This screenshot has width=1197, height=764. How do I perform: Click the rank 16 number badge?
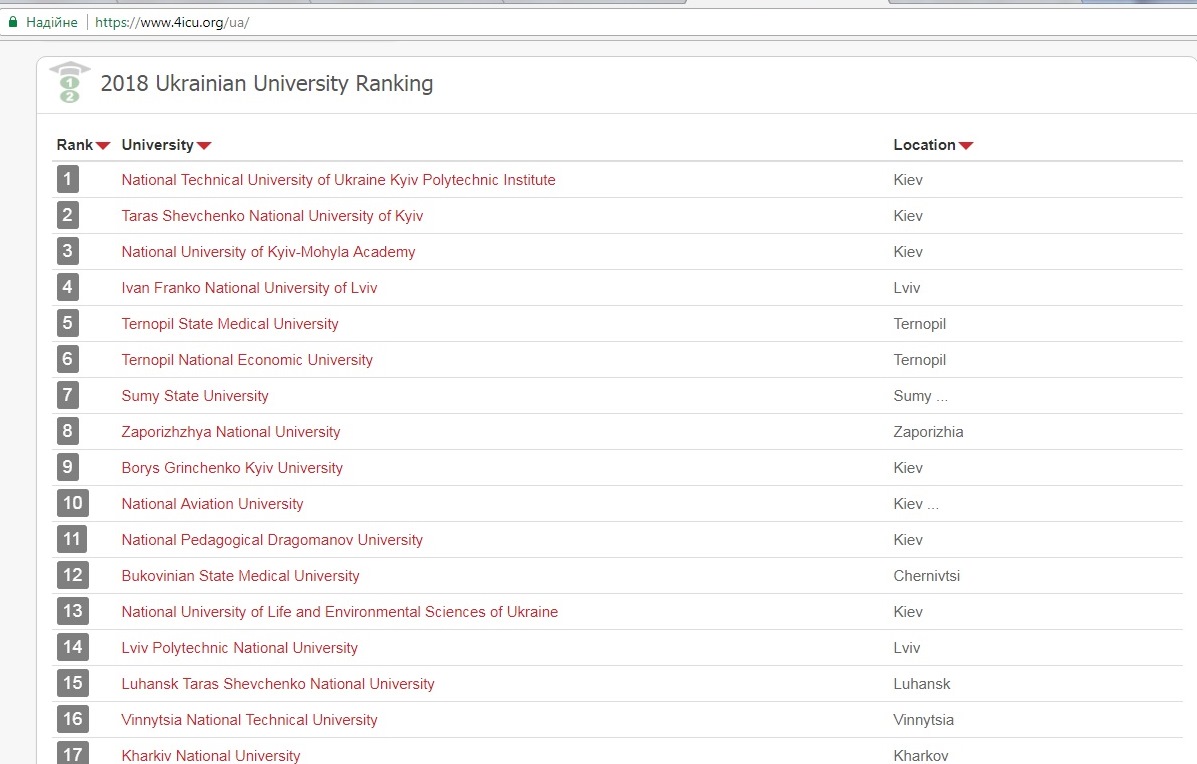pos(73,719)
